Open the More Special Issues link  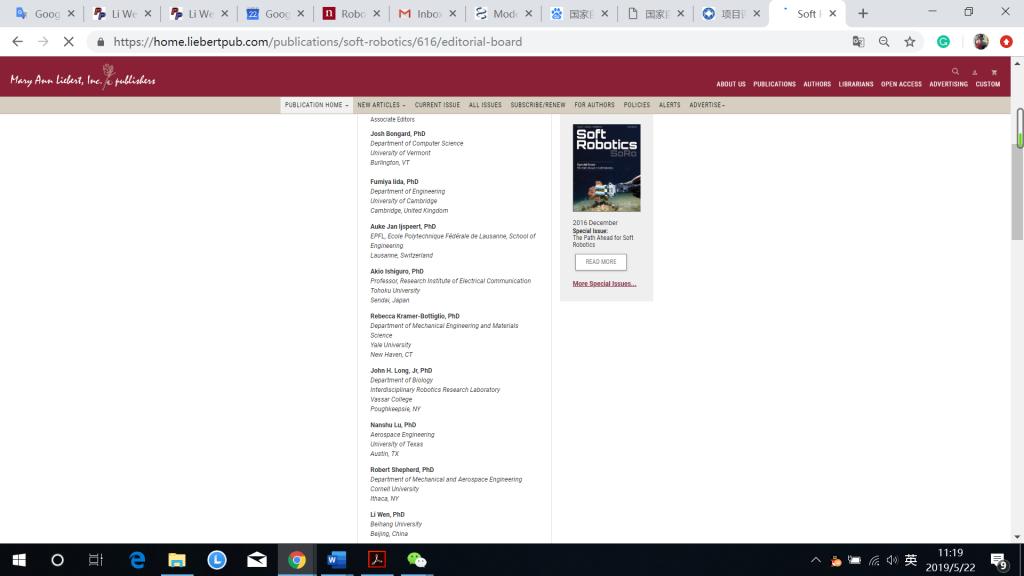(x=604, y=284)
